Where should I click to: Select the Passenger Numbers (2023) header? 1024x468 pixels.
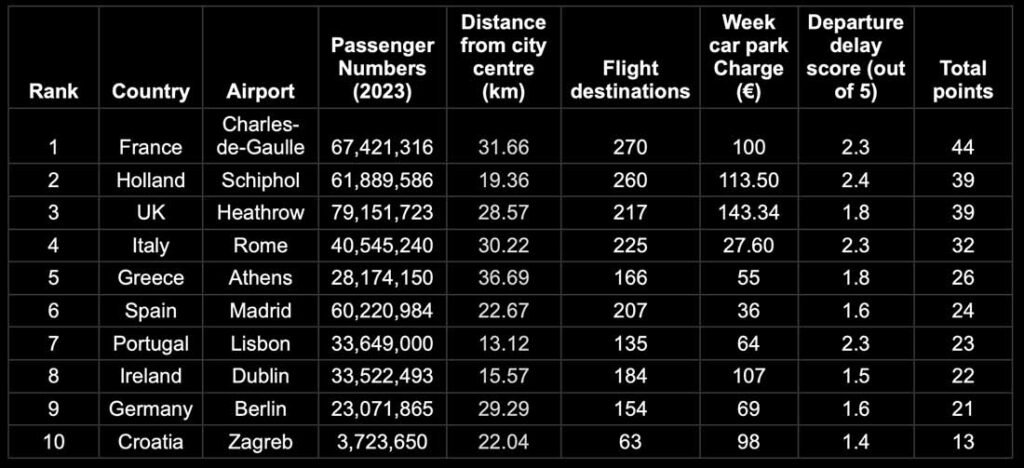382,68
